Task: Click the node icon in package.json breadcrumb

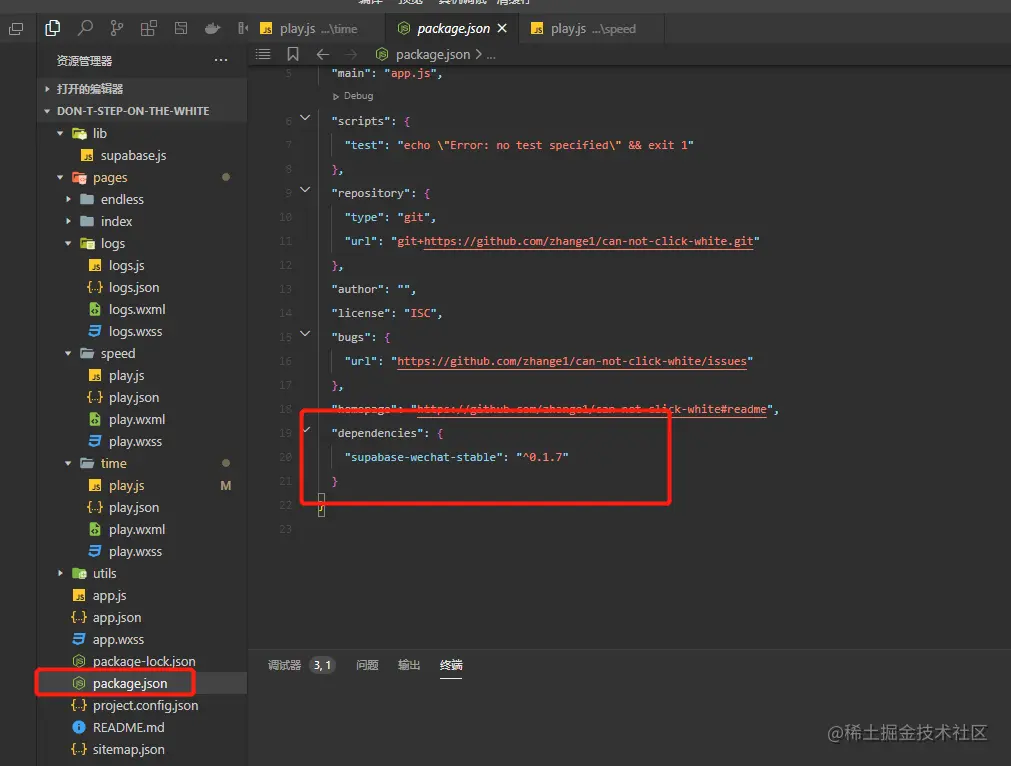Action: (x=382, y=54)
